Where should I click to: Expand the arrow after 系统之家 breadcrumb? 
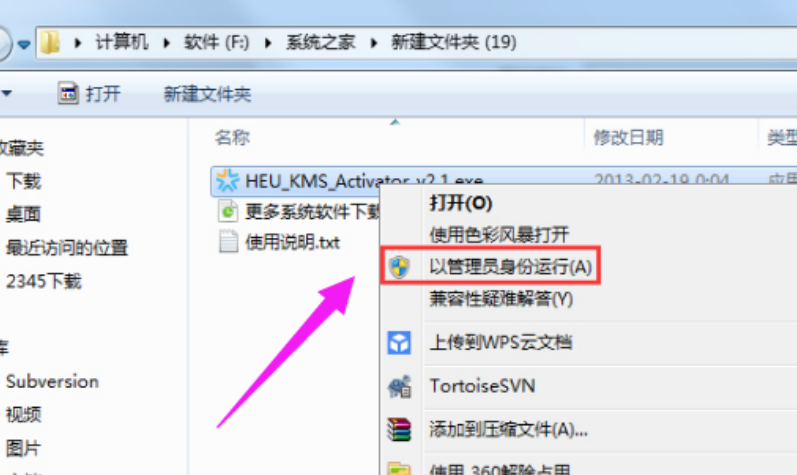374,43
